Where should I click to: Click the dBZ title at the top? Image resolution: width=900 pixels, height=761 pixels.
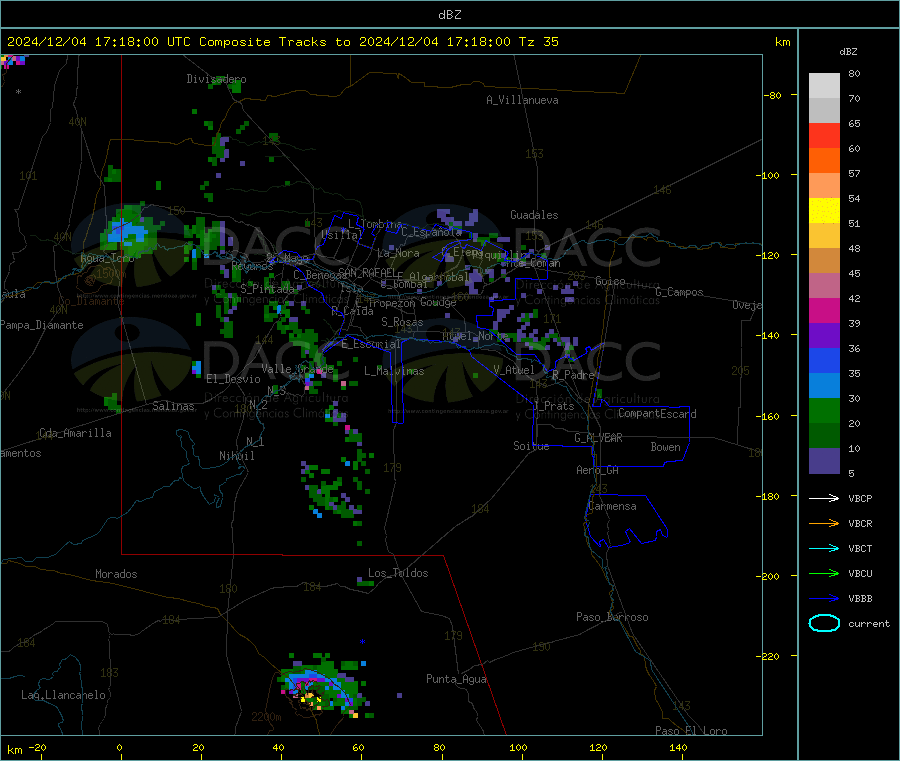tap(449, 15)
